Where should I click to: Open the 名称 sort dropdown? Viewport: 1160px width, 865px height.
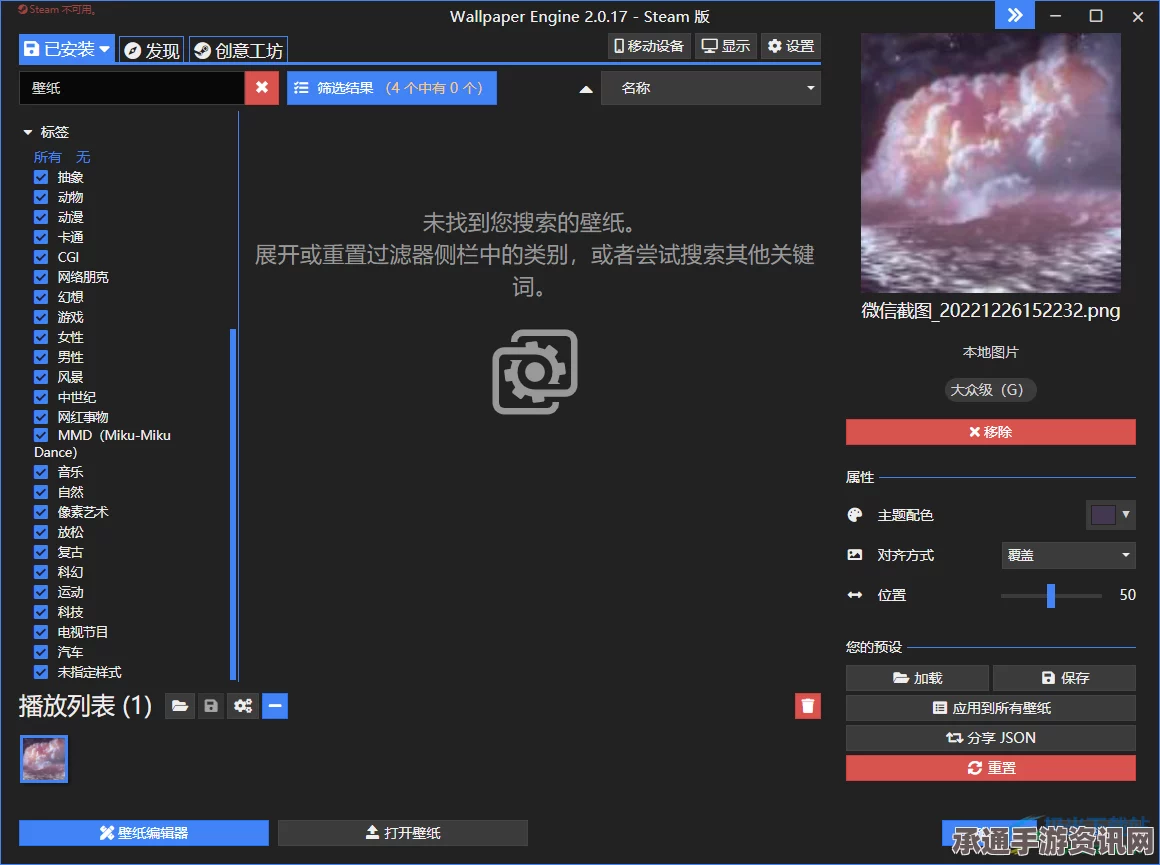point(711,88)
